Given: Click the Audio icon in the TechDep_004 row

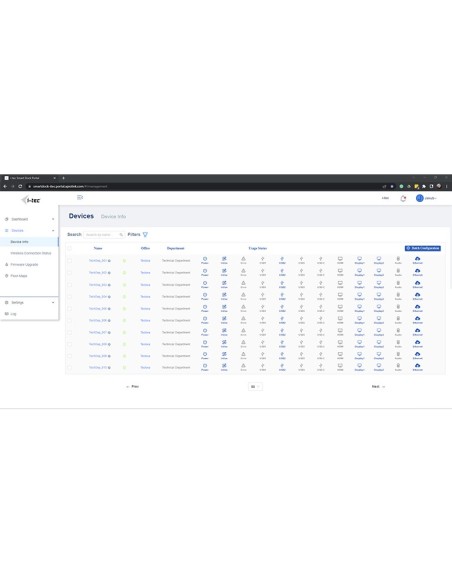Looking at the screenshot, I should (398, 295).
